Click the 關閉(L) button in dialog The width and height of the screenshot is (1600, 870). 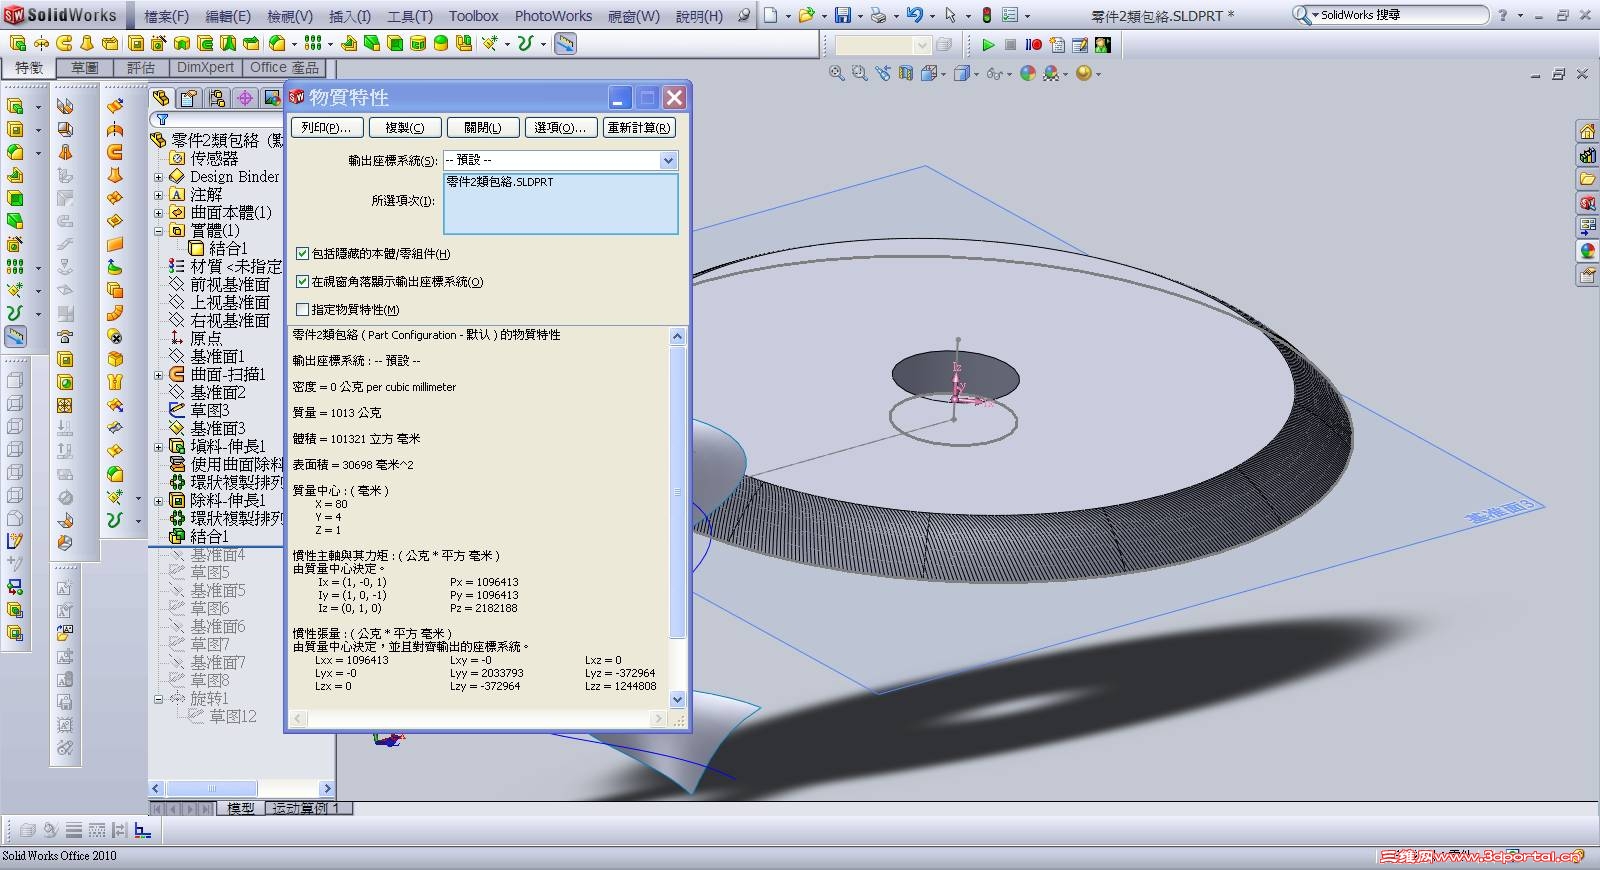[x=483, y=128]
